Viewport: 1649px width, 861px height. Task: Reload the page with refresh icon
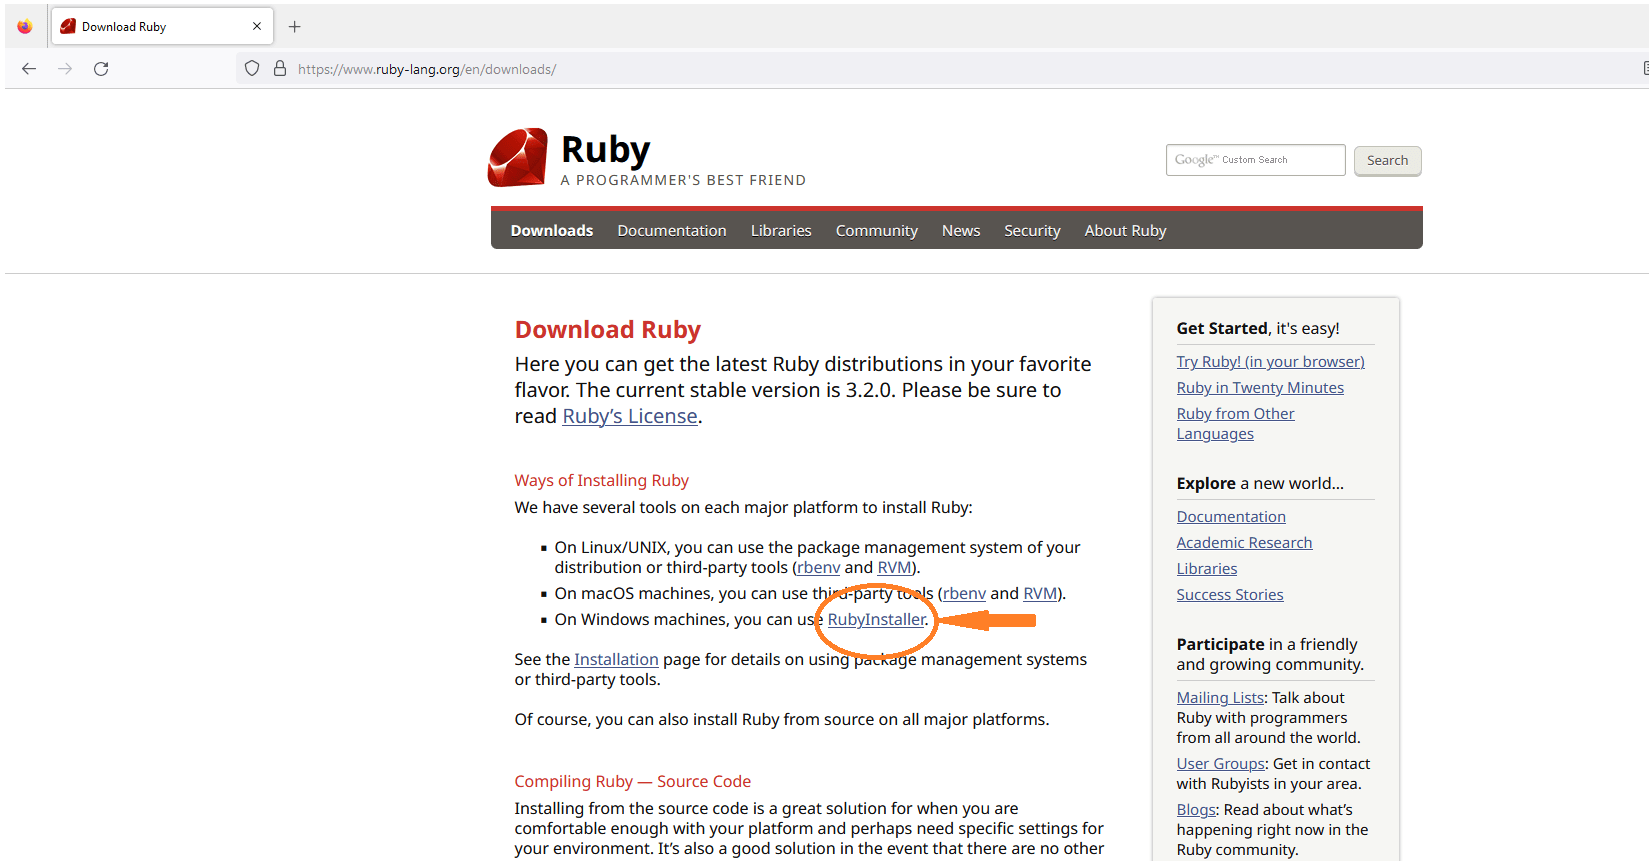point(101,69)
